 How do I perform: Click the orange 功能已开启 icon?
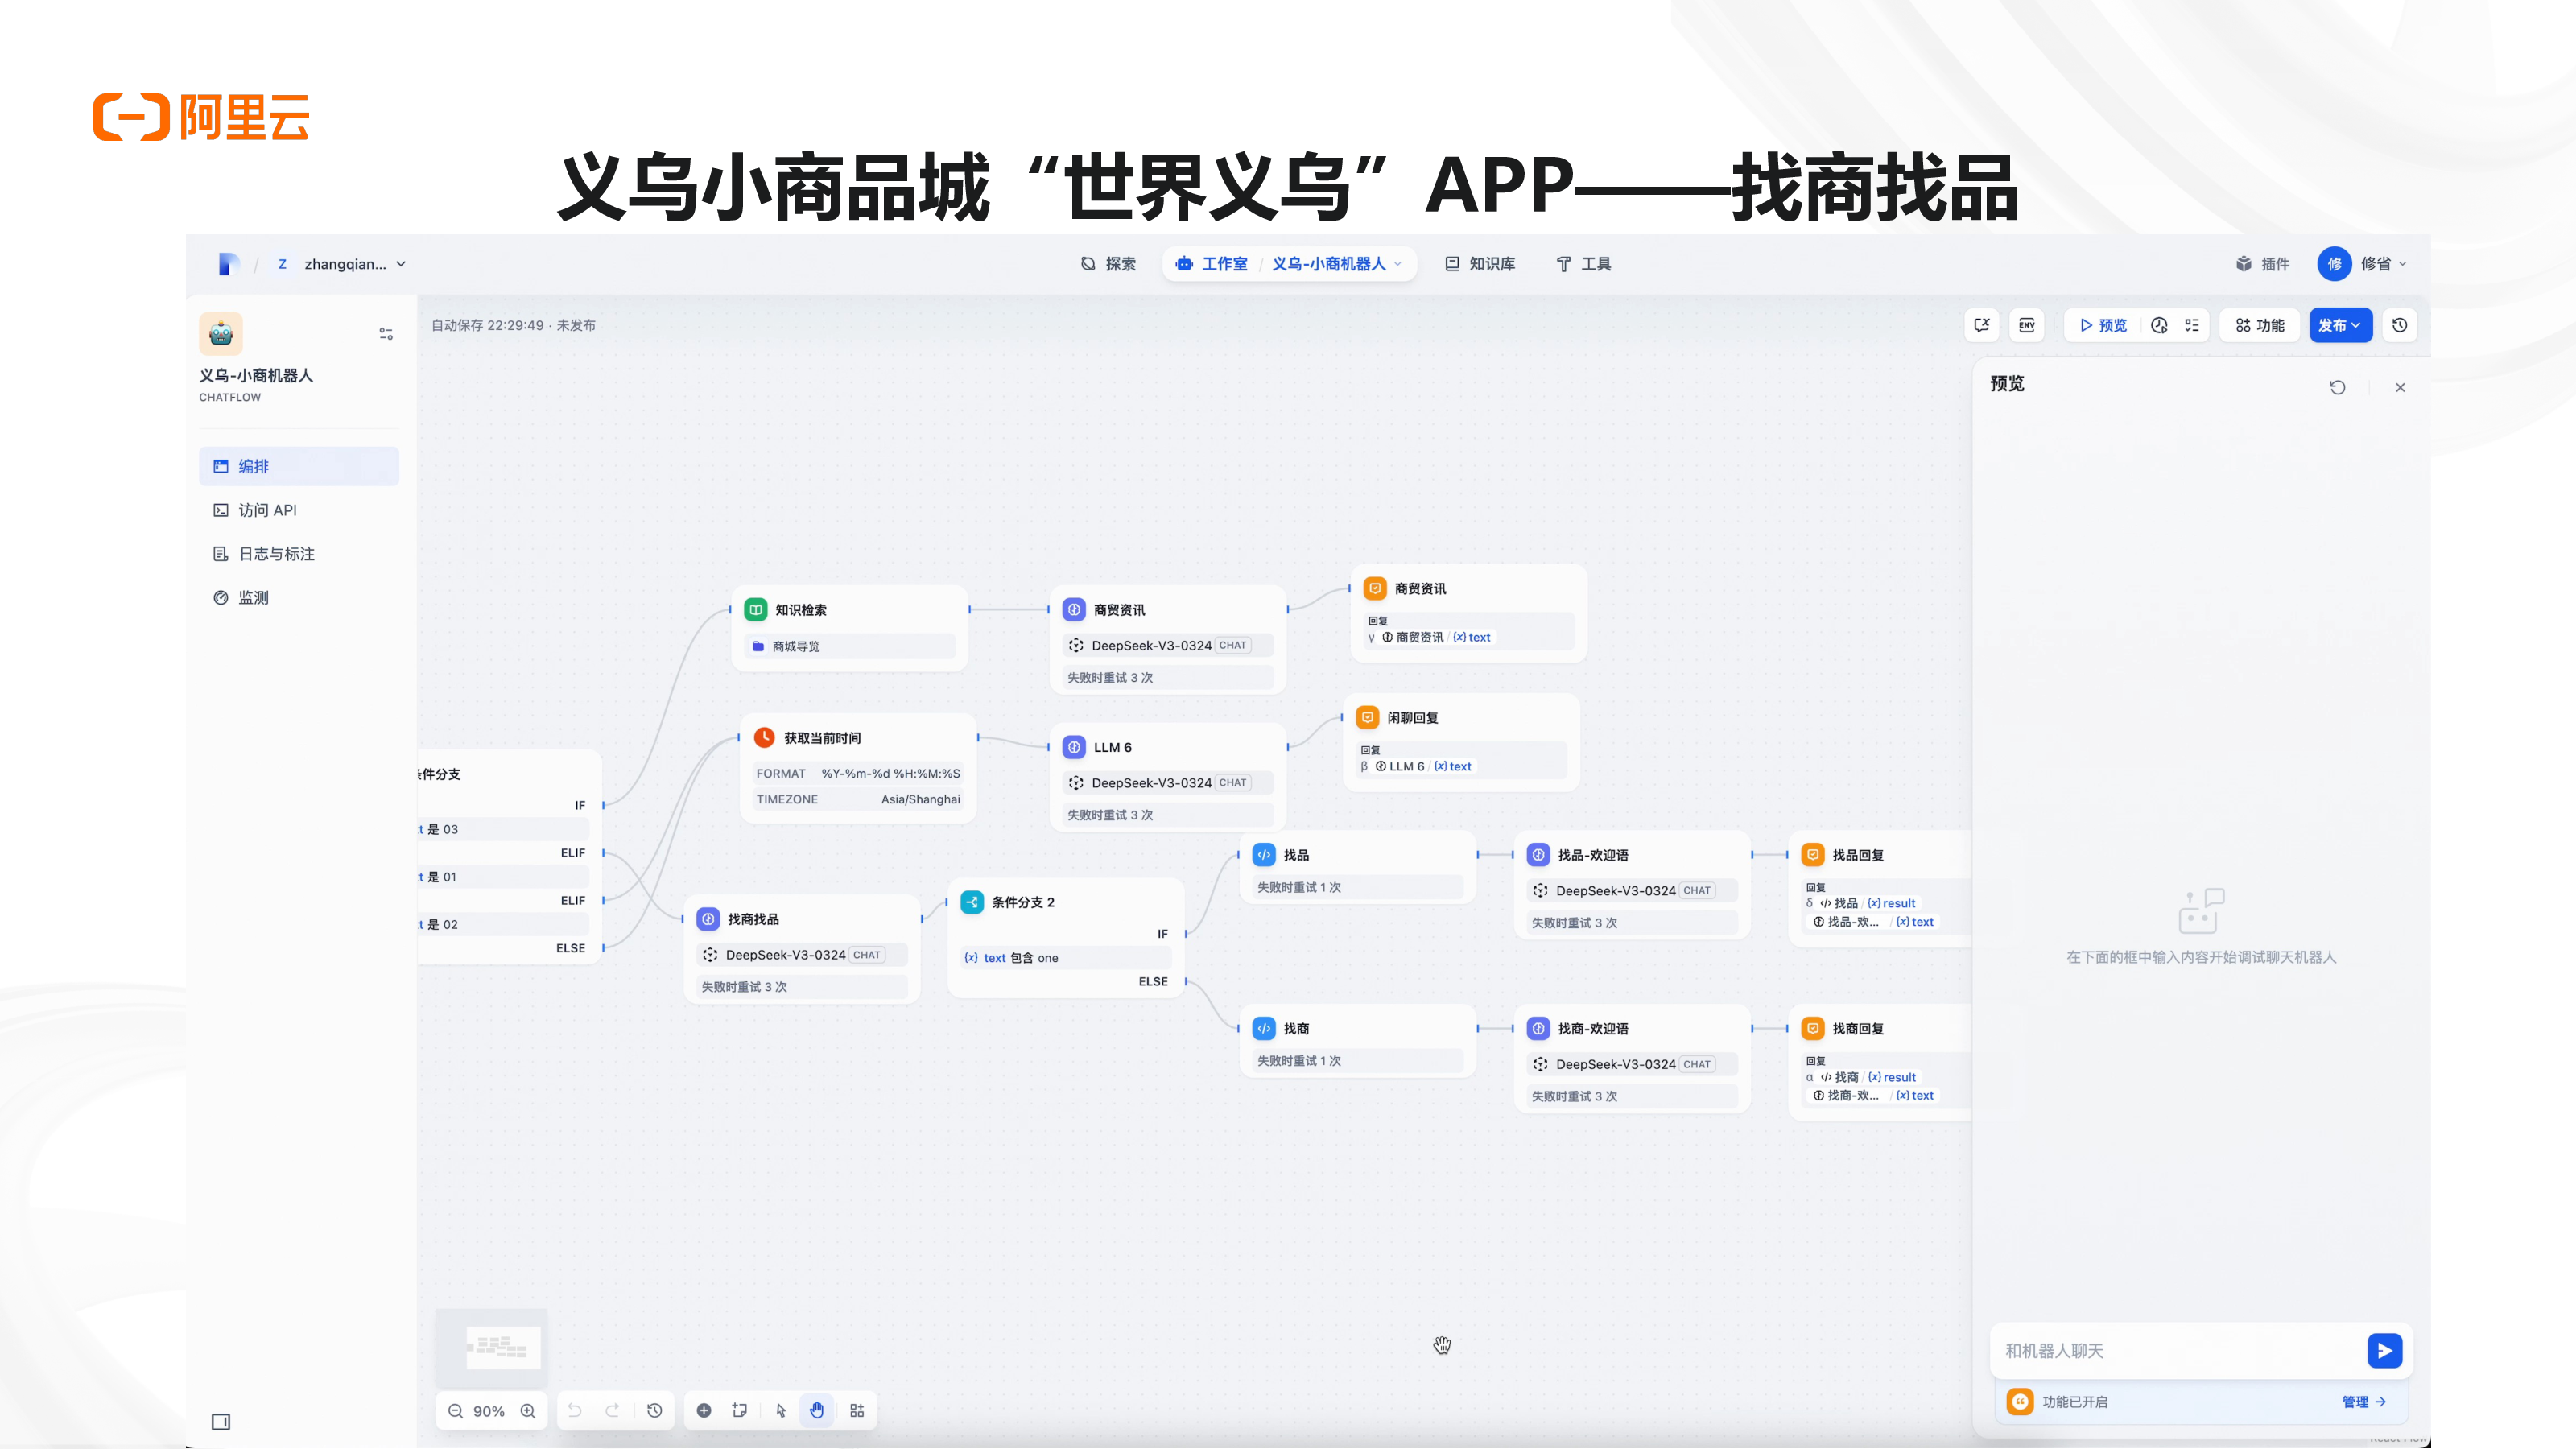[x=2019, y=1402]
